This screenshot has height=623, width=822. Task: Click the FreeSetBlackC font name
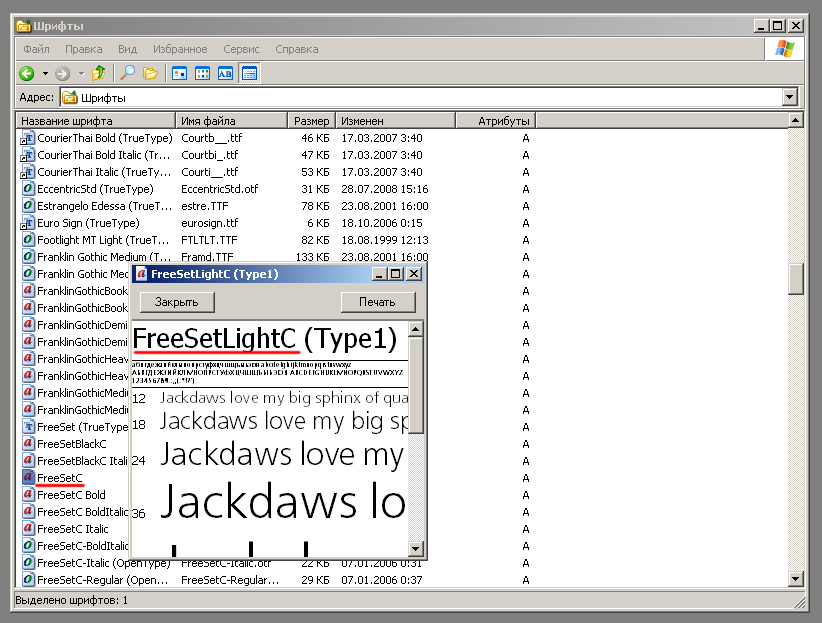[72, 444]
